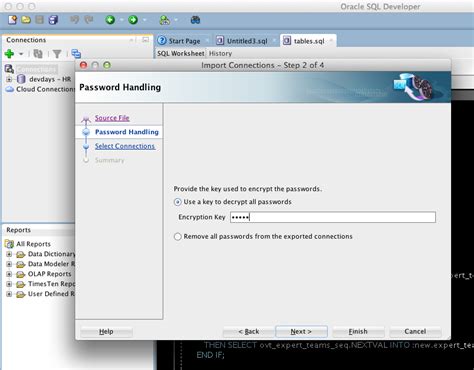Viewport: 474px width, 370px height.
Task: Expand OLAP Reports folder
Action: pyautogui.click(x=9, y=274)
